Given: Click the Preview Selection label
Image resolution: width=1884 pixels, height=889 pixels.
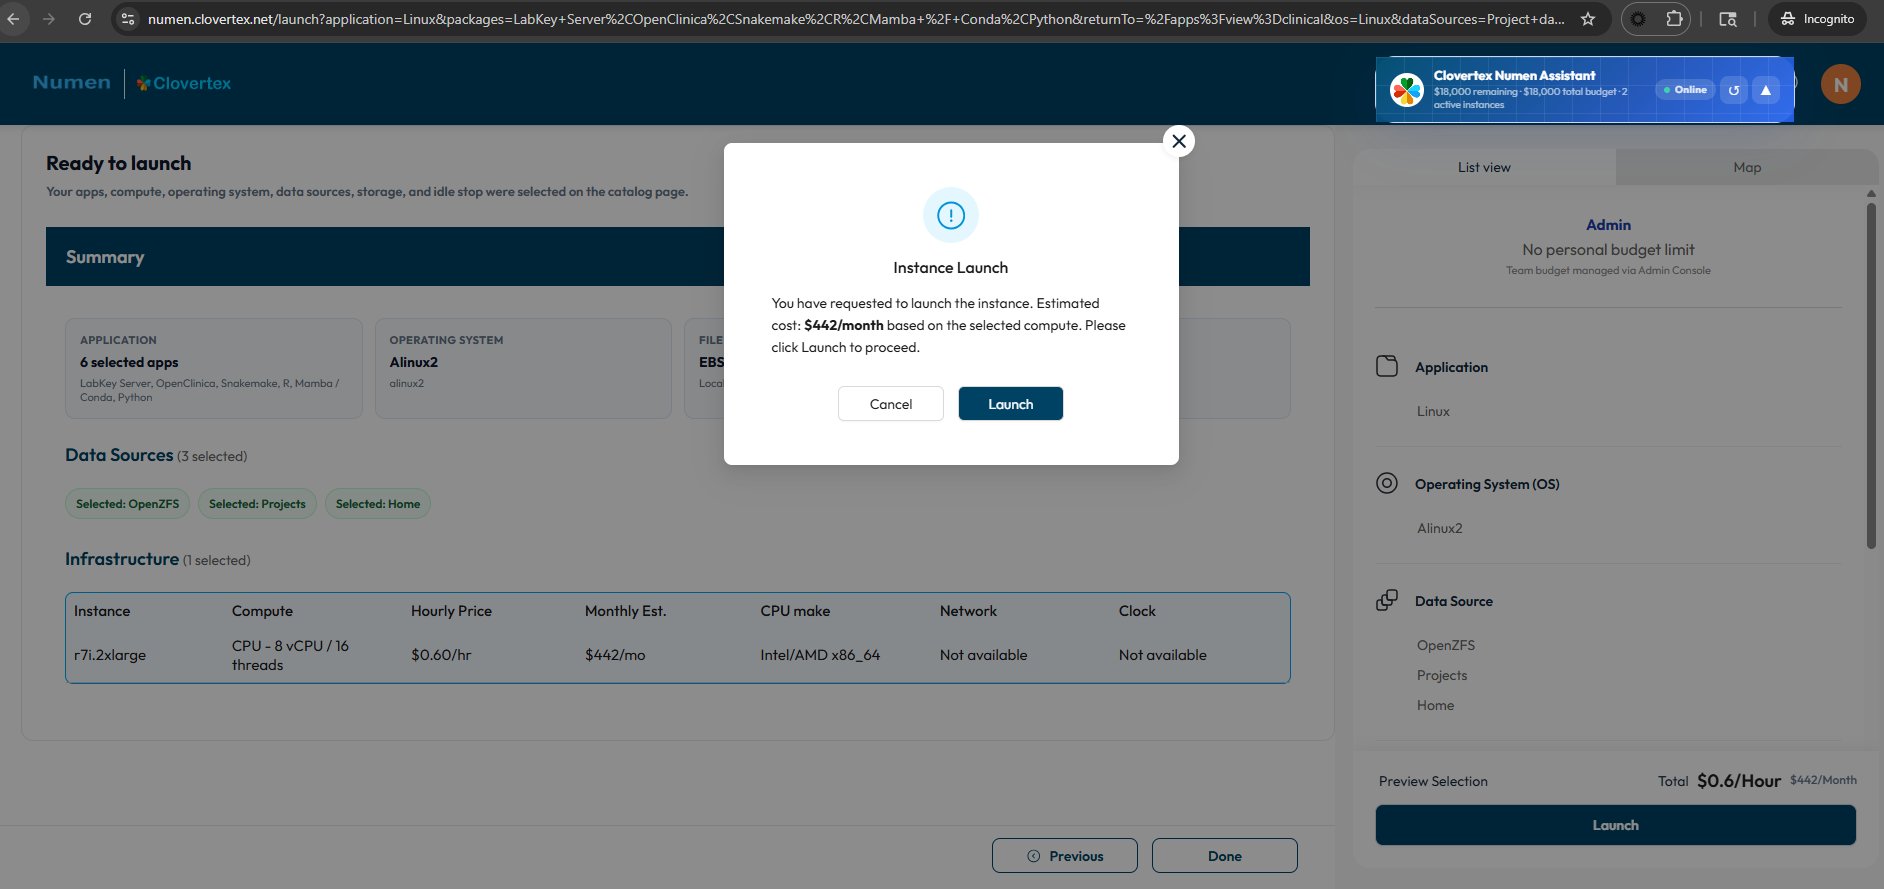Looking at the screenshot, I should click(x=1433, y=781).
